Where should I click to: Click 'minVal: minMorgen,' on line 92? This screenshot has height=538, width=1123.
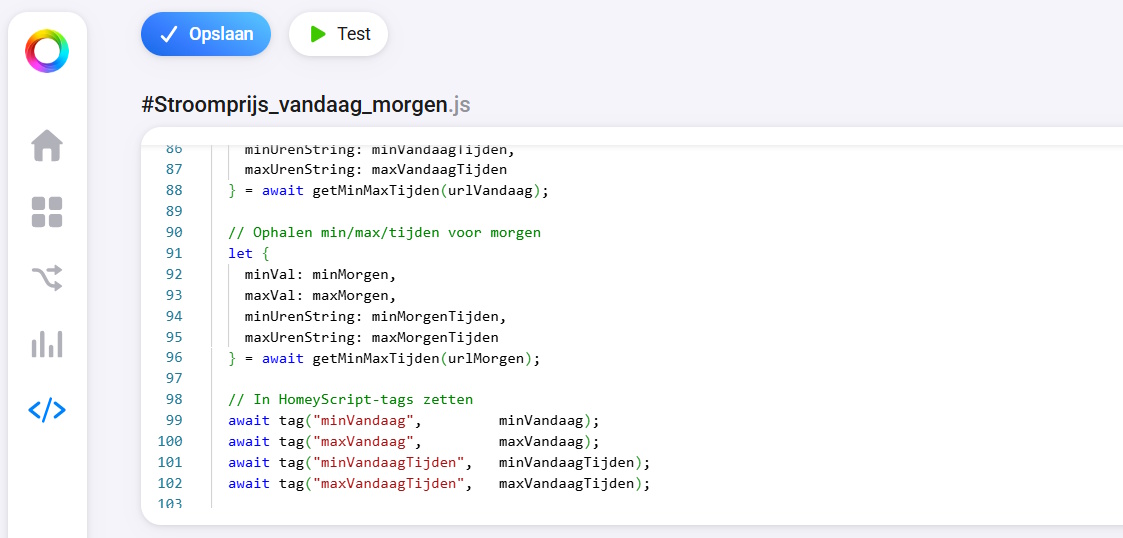coord(320,274)
